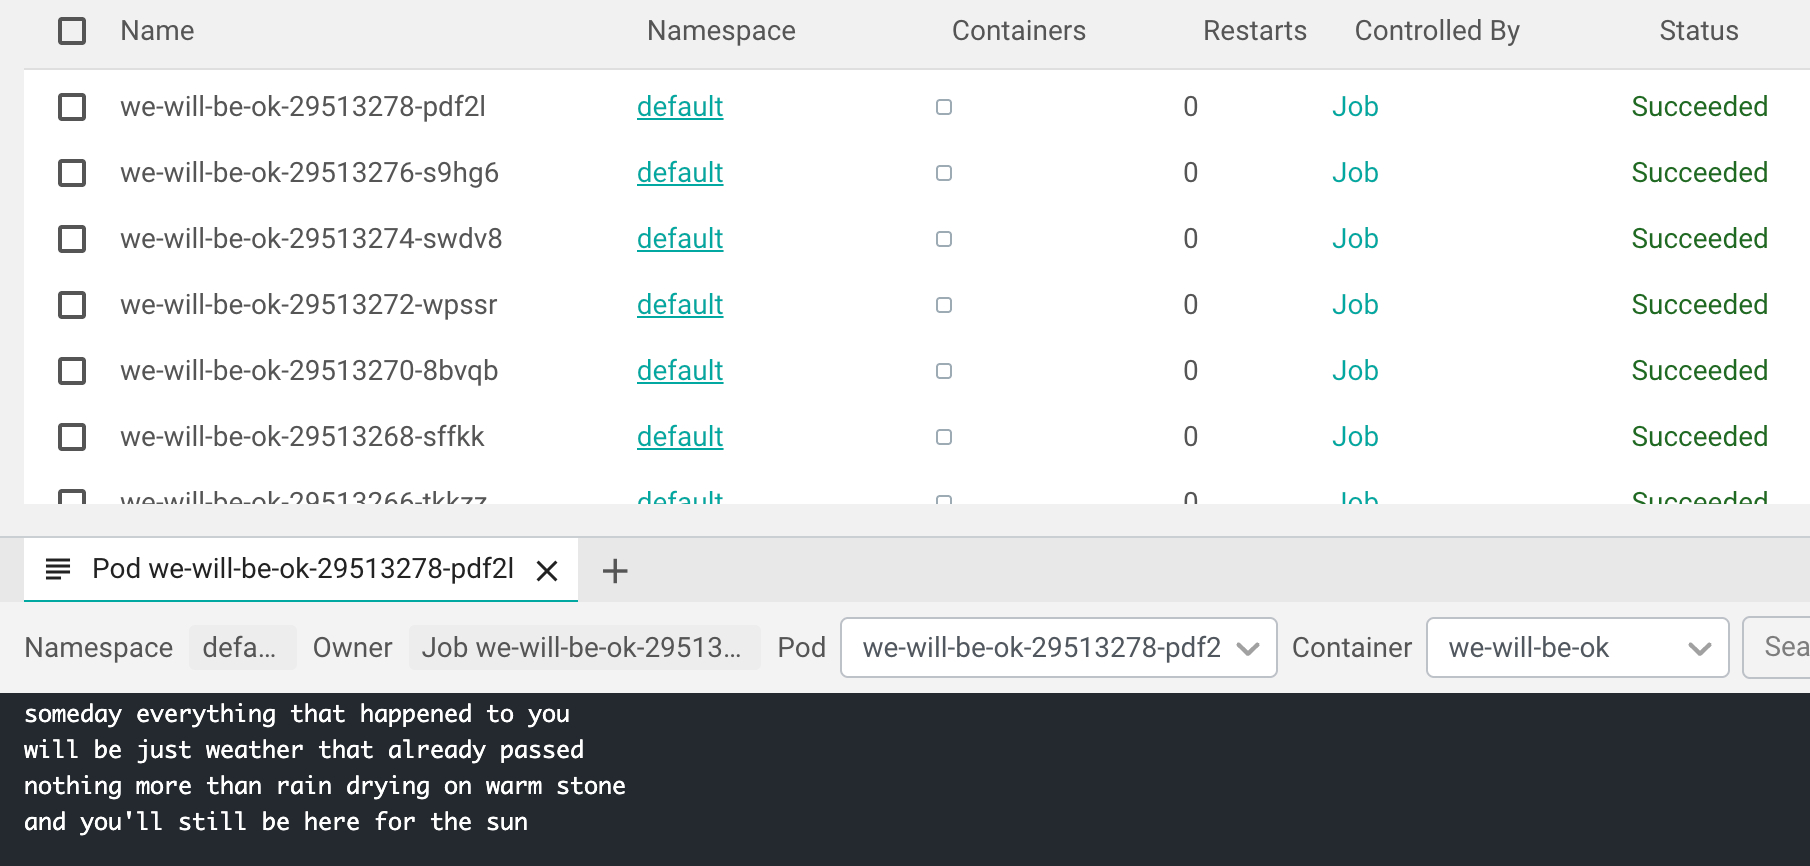This screenshot has width=1810, height=866.
Task: Click container status square for s9hg6 pod
Action: point(943,173)
